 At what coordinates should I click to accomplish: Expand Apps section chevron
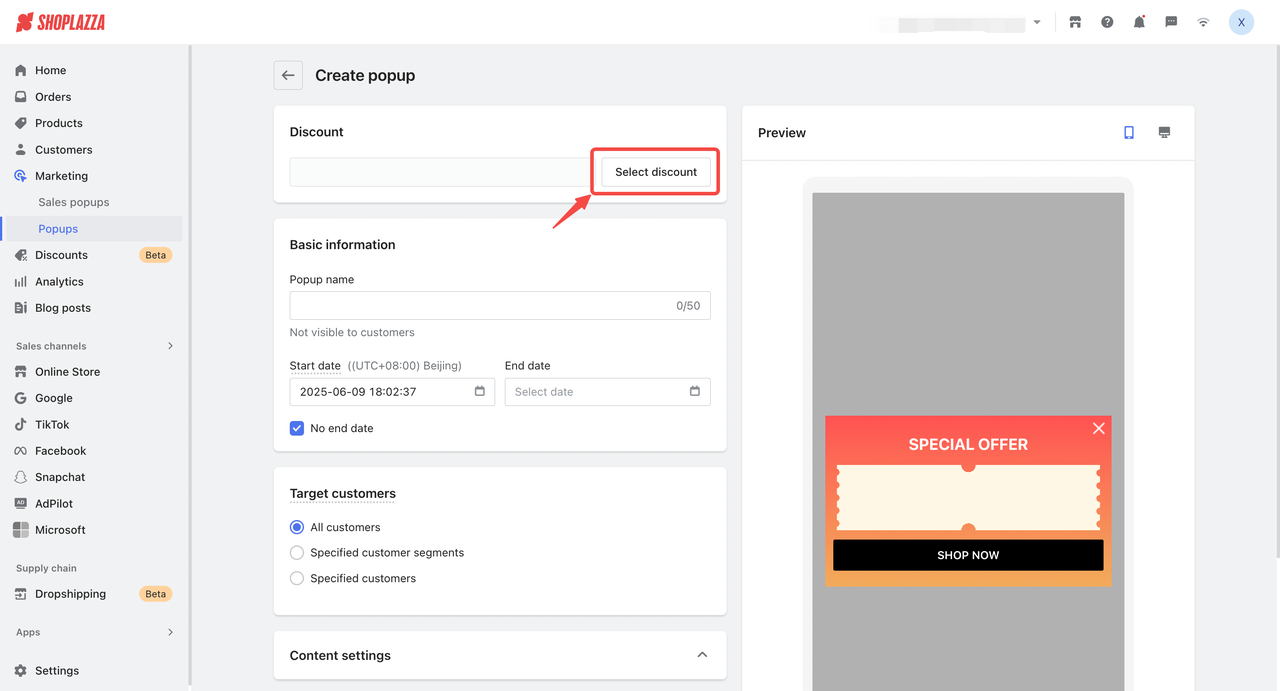170,632
